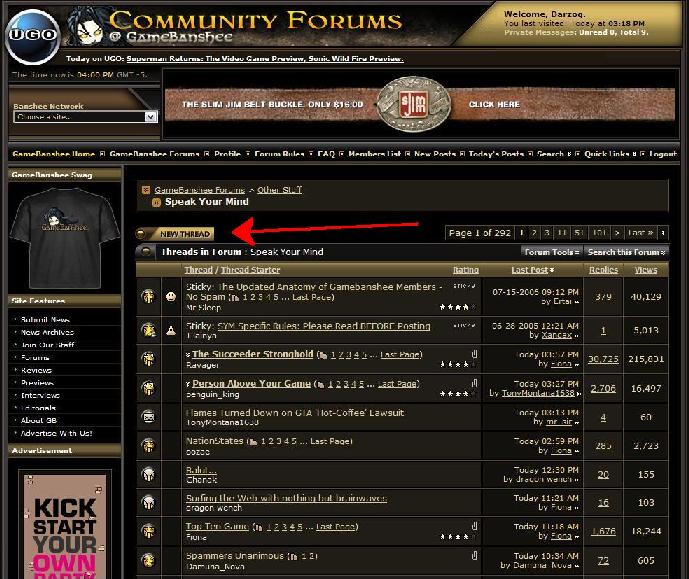Go to page 2 of threads

click(x=534, y=233)
